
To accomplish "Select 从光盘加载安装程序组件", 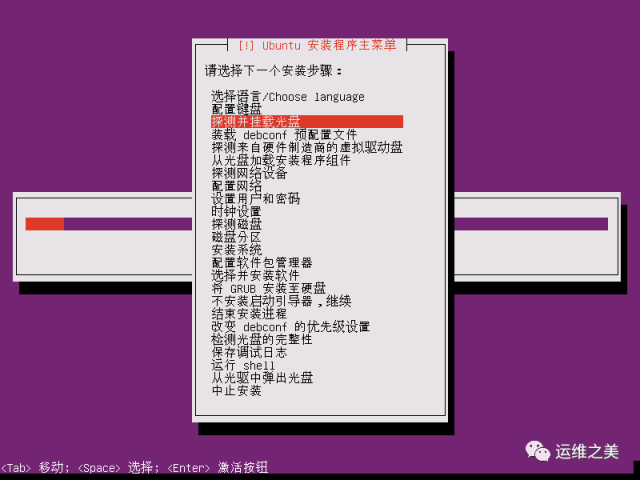I will pos(281,160).
